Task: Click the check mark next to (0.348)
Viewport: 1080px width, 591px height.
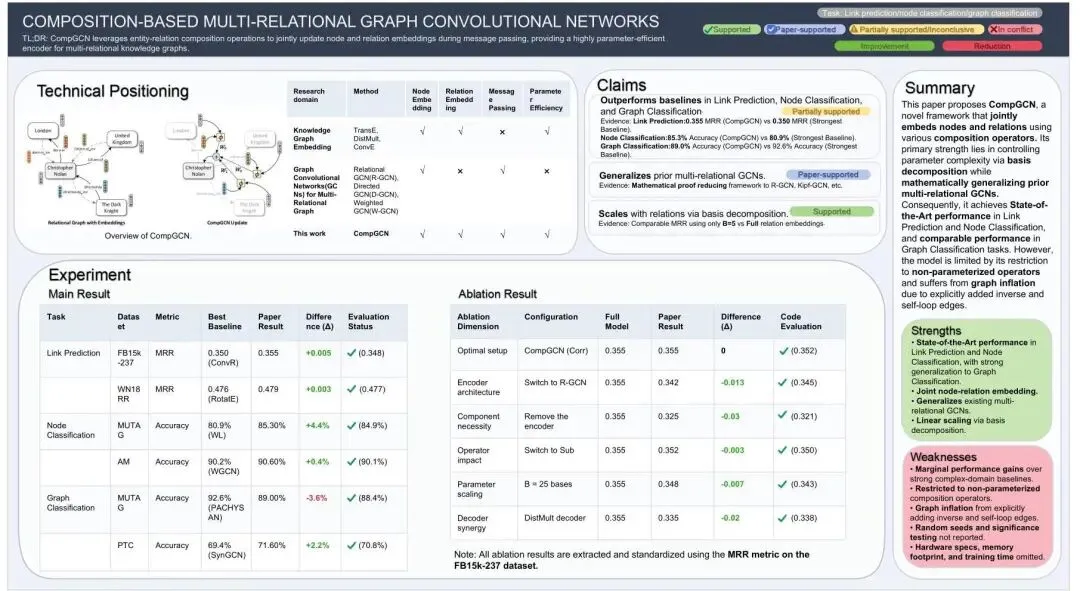Action: point(351,353)
